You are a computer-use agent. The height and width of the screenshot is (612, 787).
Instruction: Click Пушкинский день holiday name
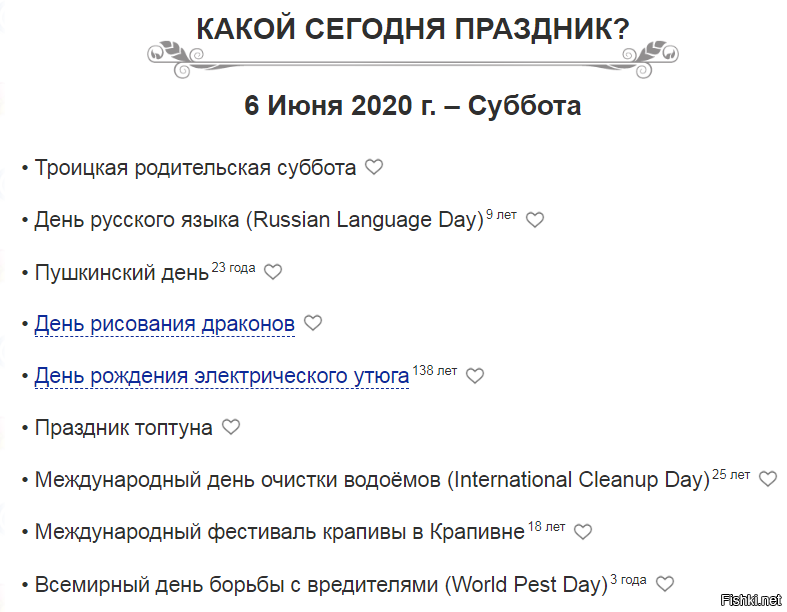(121, 272)
